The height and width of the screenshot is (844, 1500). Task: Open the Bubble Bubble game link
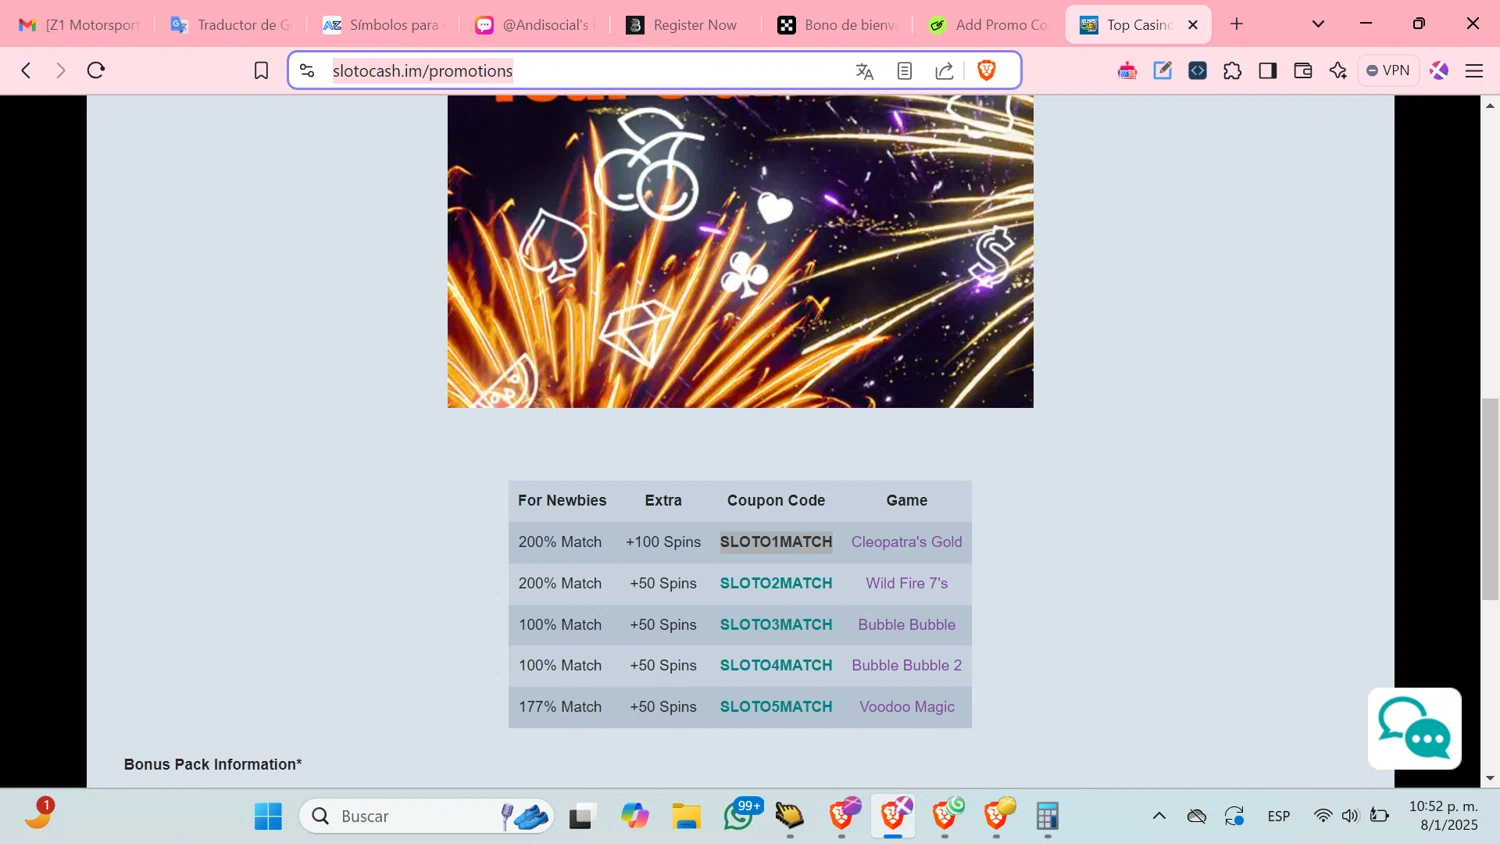click(x=907, y=625)
